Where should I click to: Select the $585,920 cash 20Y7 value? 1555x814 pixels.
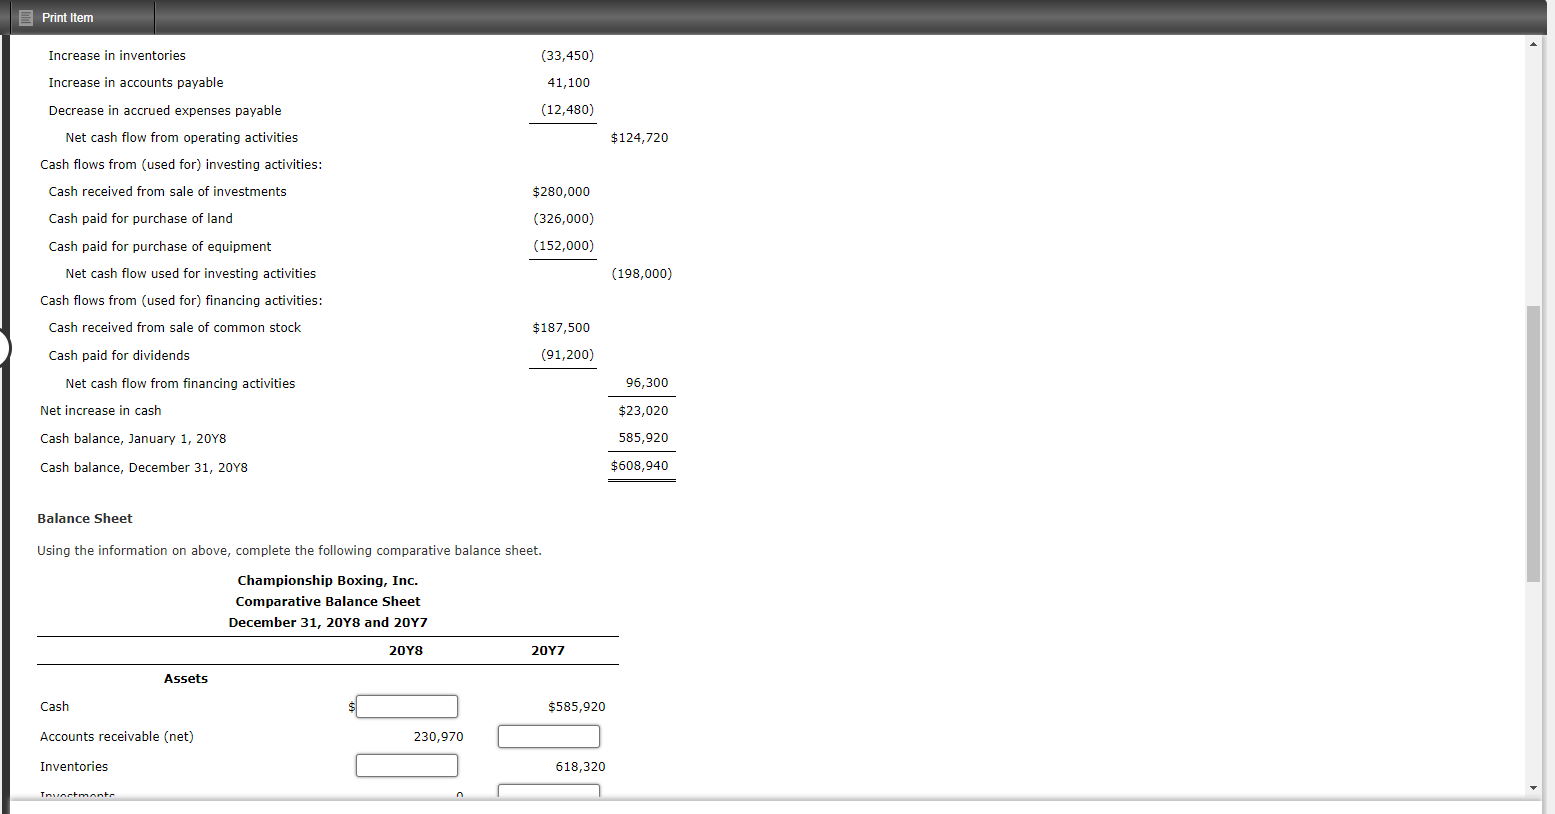577,707
